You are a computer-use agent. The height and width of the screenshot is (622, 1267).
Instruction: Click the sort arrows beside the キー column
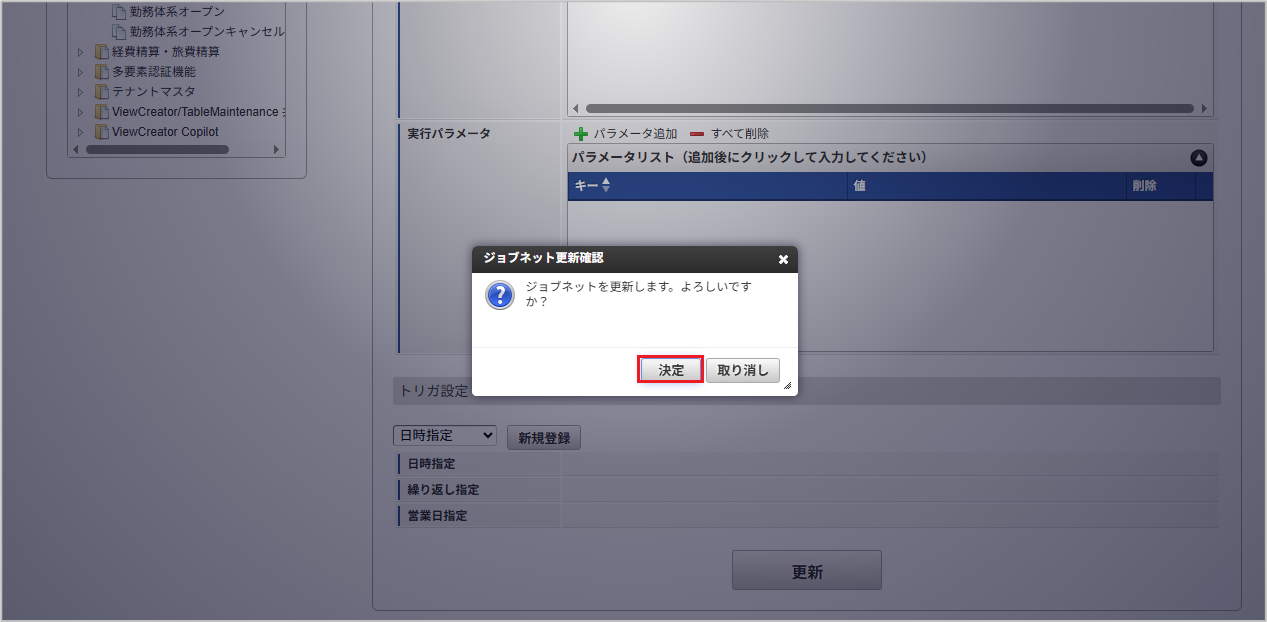[x=606, y=186]
